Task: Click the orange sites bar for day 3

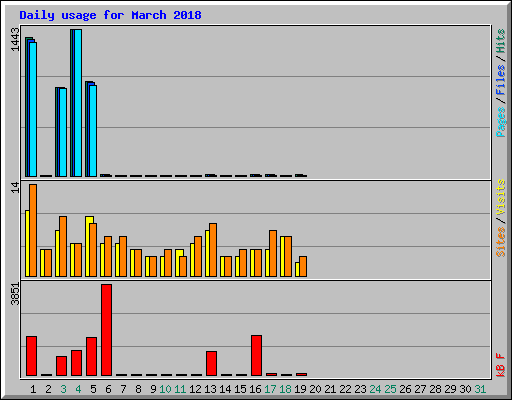Action: pos(63,246)
